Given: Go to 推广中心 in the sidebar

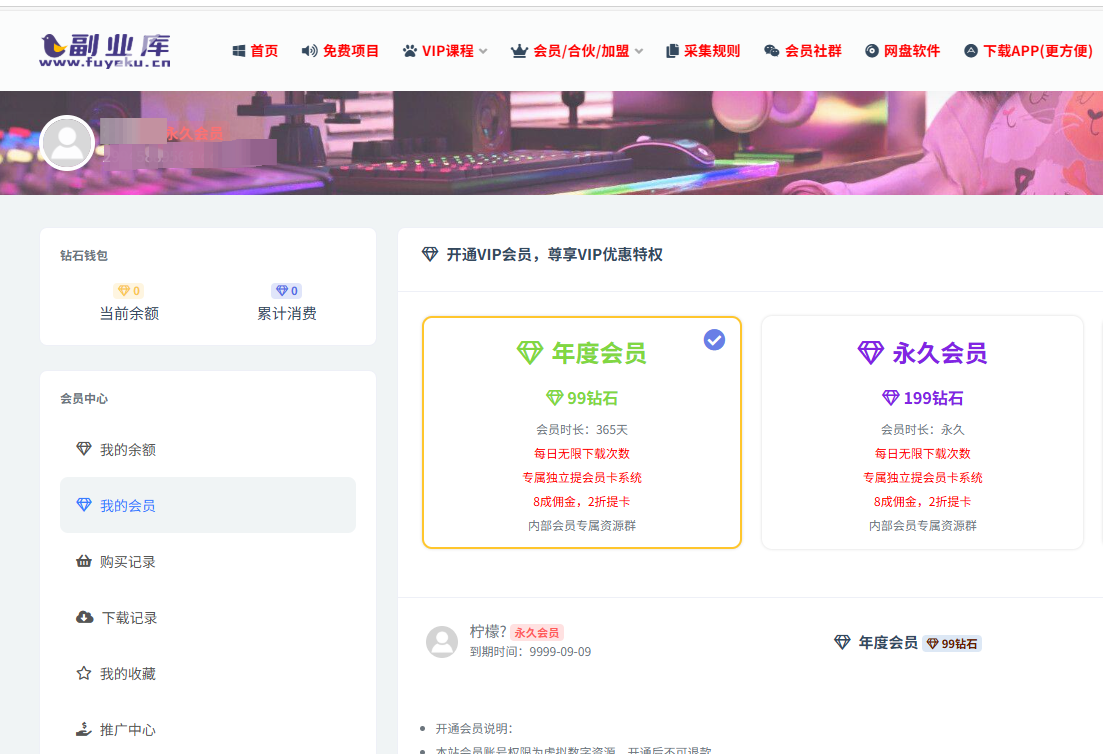Looking at the screenshot, I should tap(208, 729).
